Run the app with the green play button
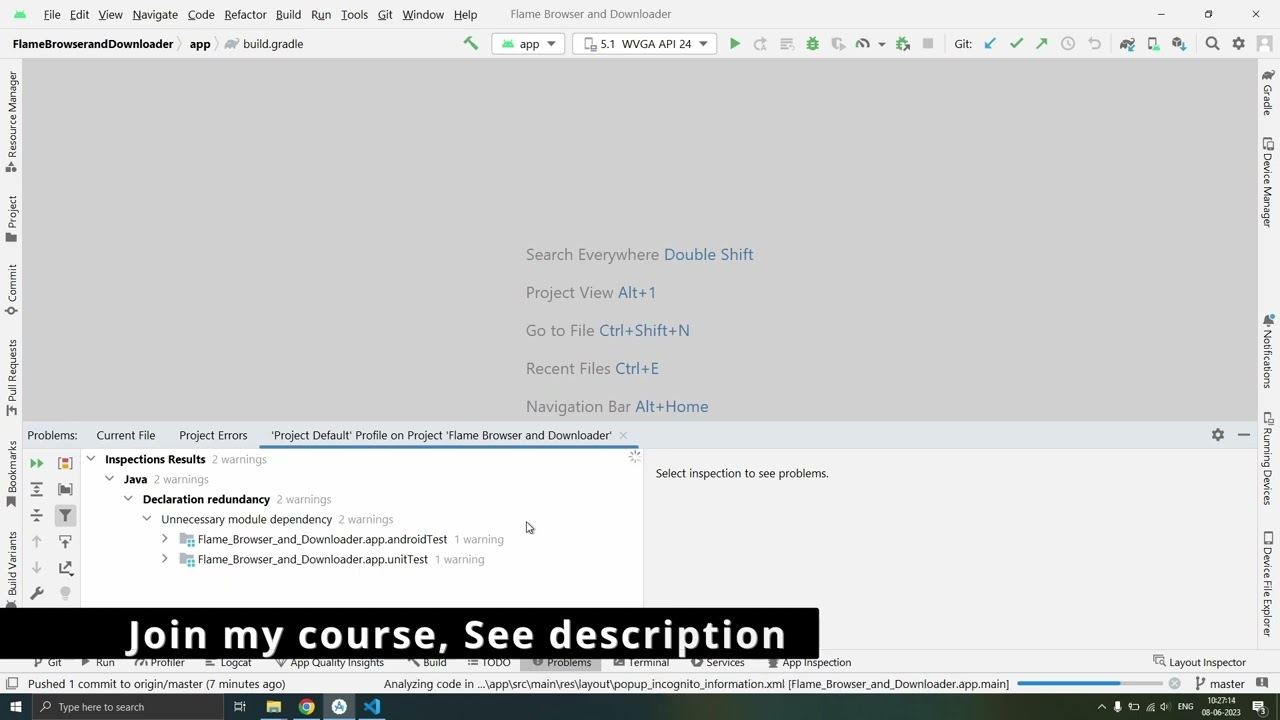 pyautogui.click(x=735, y=44)
